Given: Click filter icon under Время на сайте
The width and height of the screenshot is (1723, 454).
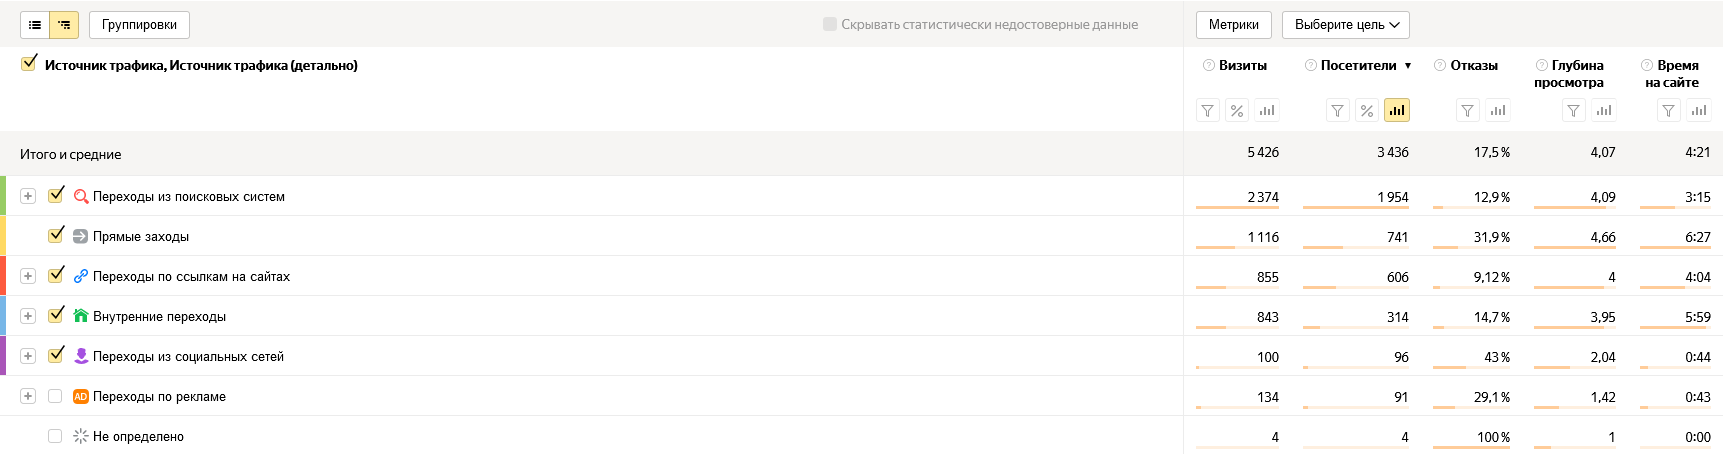Looking at the screenshot, I should coord(1668,111).
